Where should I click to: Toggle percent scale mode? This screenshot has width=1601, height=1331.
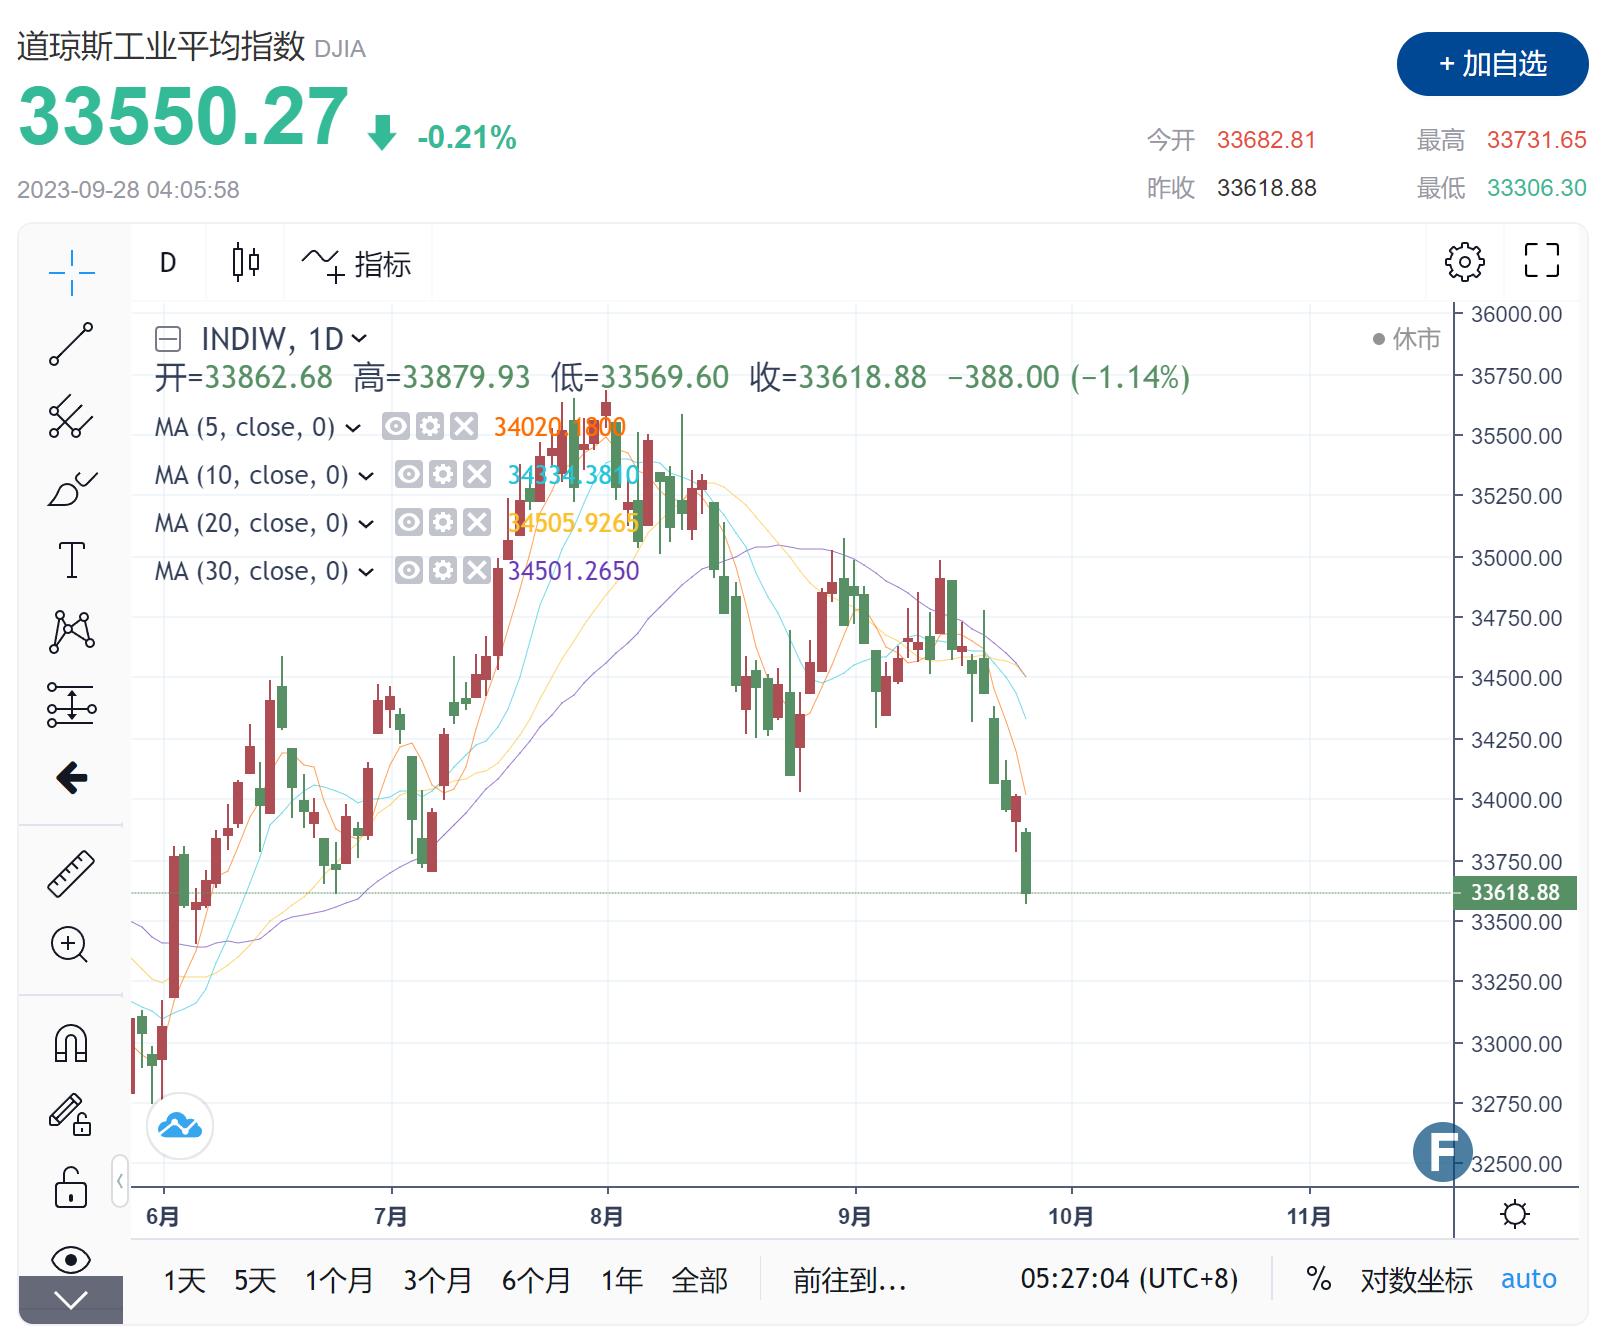click(1319, 1279)
